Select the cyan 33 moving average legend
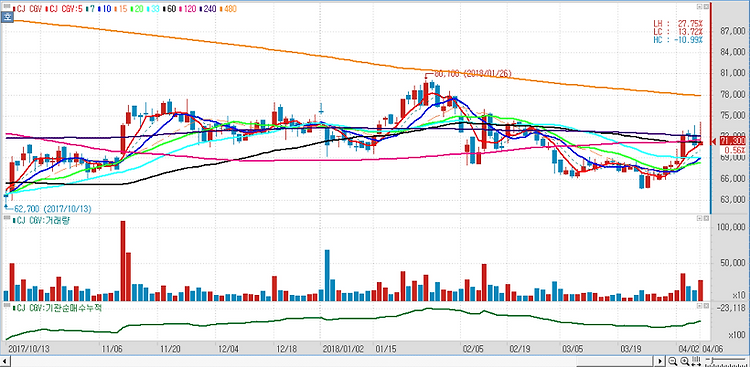The image size is (750, 367). [x=154, y=9]
